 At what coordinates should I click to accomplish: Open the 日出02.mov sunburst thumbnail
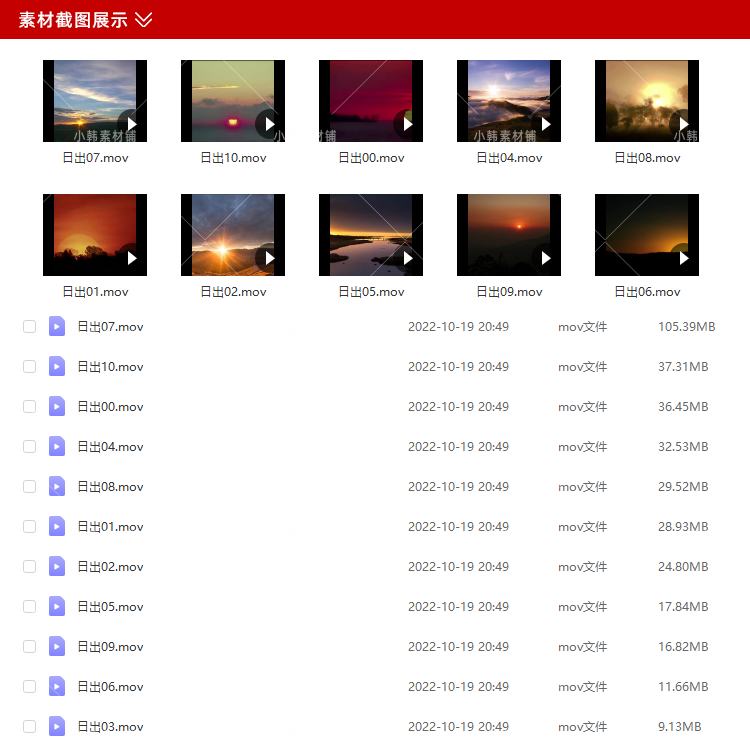coord(225,235)
